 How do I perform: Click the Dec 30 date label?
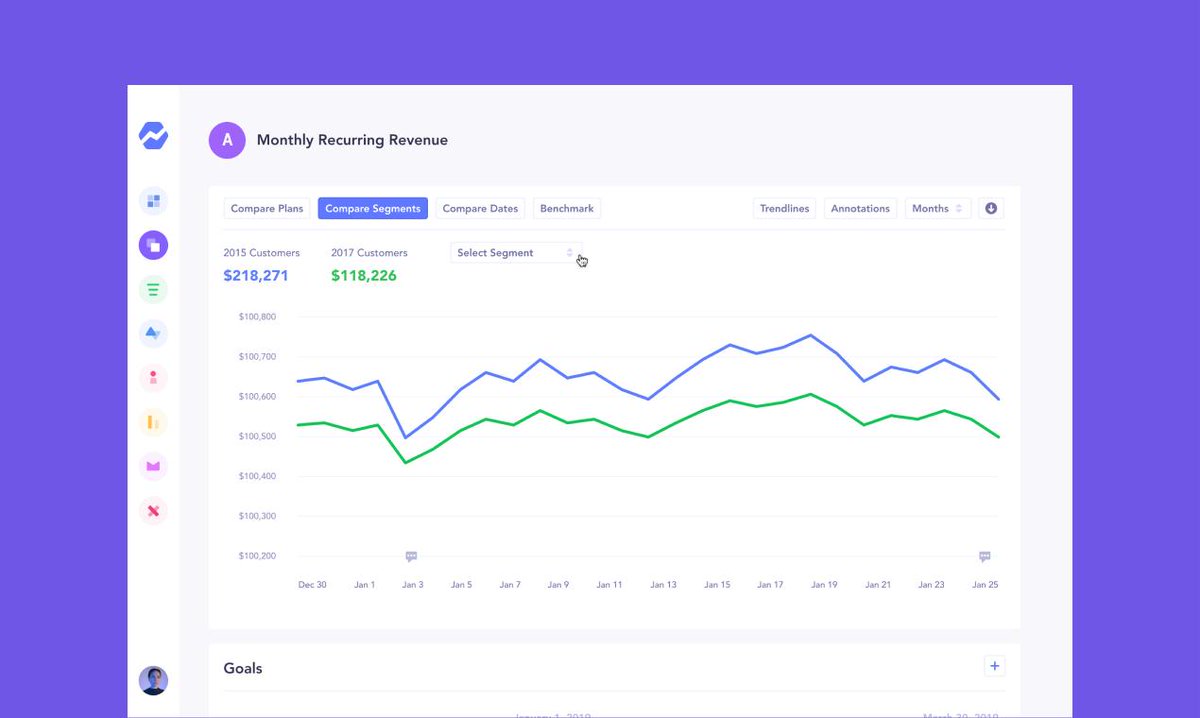coord(313,584)
